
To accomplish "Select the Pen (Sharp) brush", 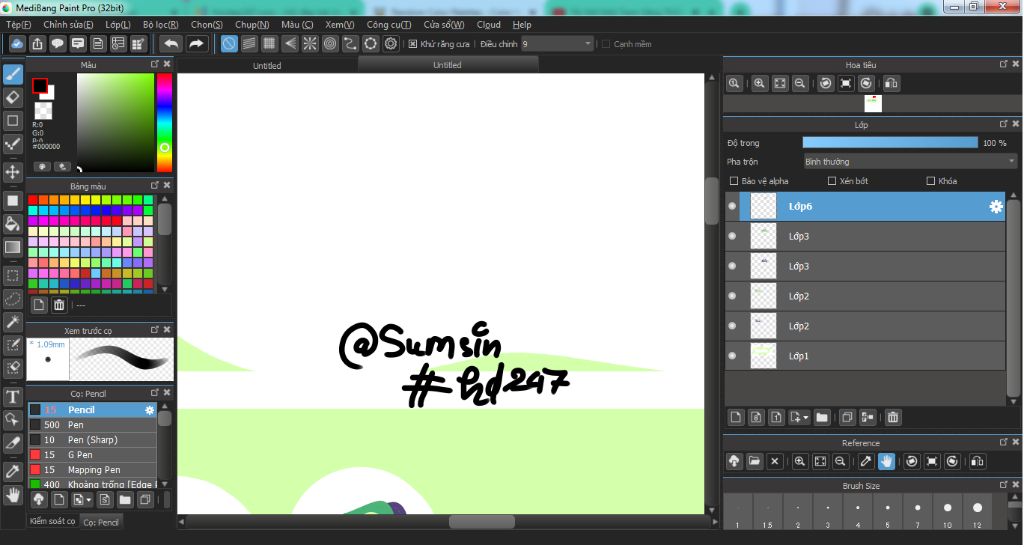I will 92,440.
